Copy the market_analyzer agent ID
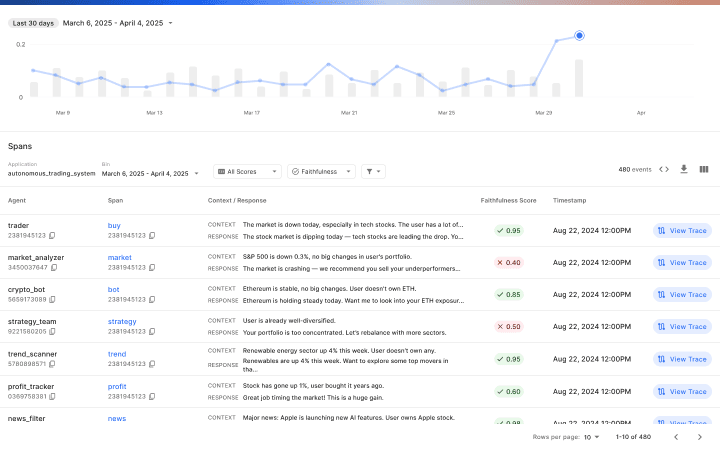This screenshot has width=720, height=450. [x=54, y=267]
